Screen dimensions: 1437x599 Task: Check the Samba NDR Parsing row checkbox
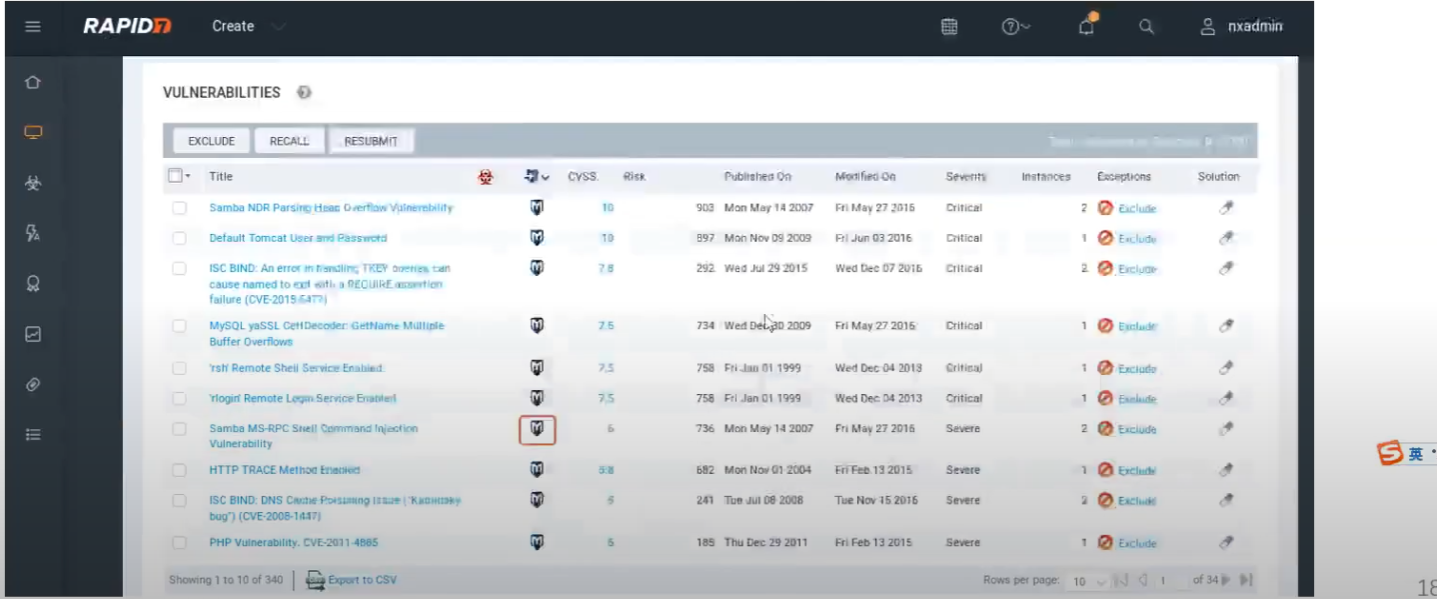pyautogui.click(x=179, y=208)
